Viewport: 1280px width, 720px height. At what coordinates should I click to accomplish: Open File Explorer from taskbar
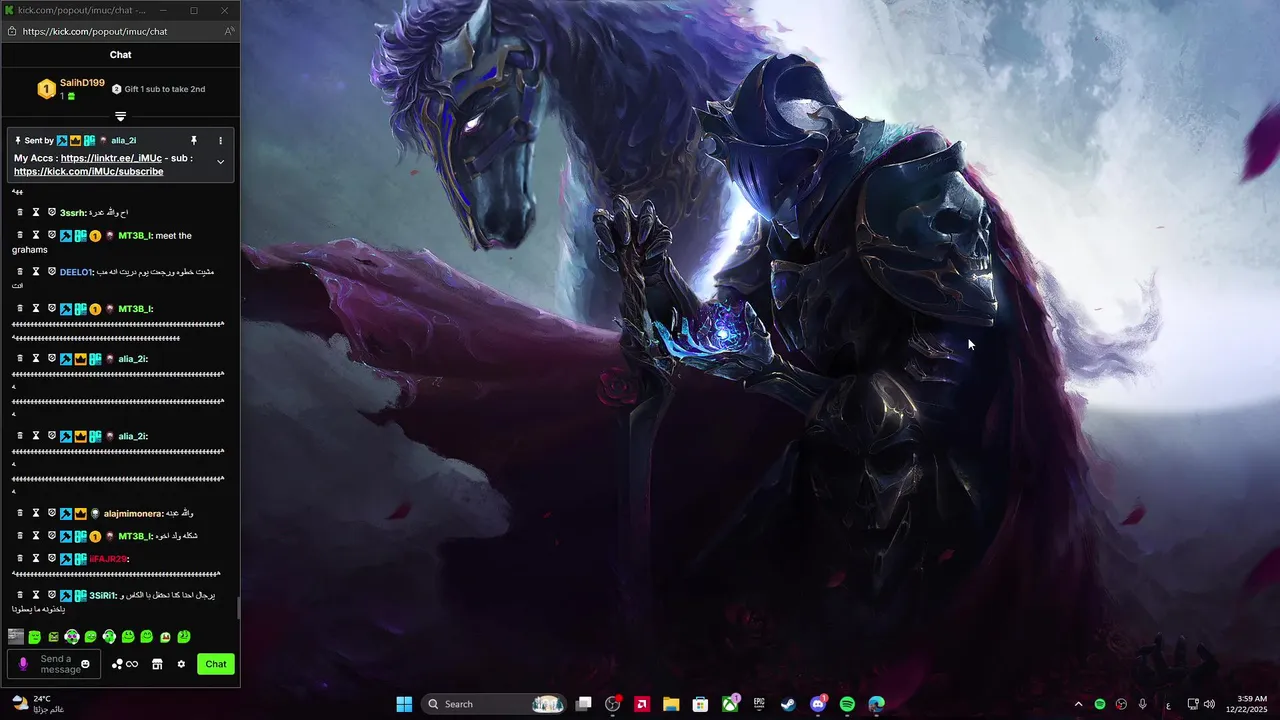671,704
